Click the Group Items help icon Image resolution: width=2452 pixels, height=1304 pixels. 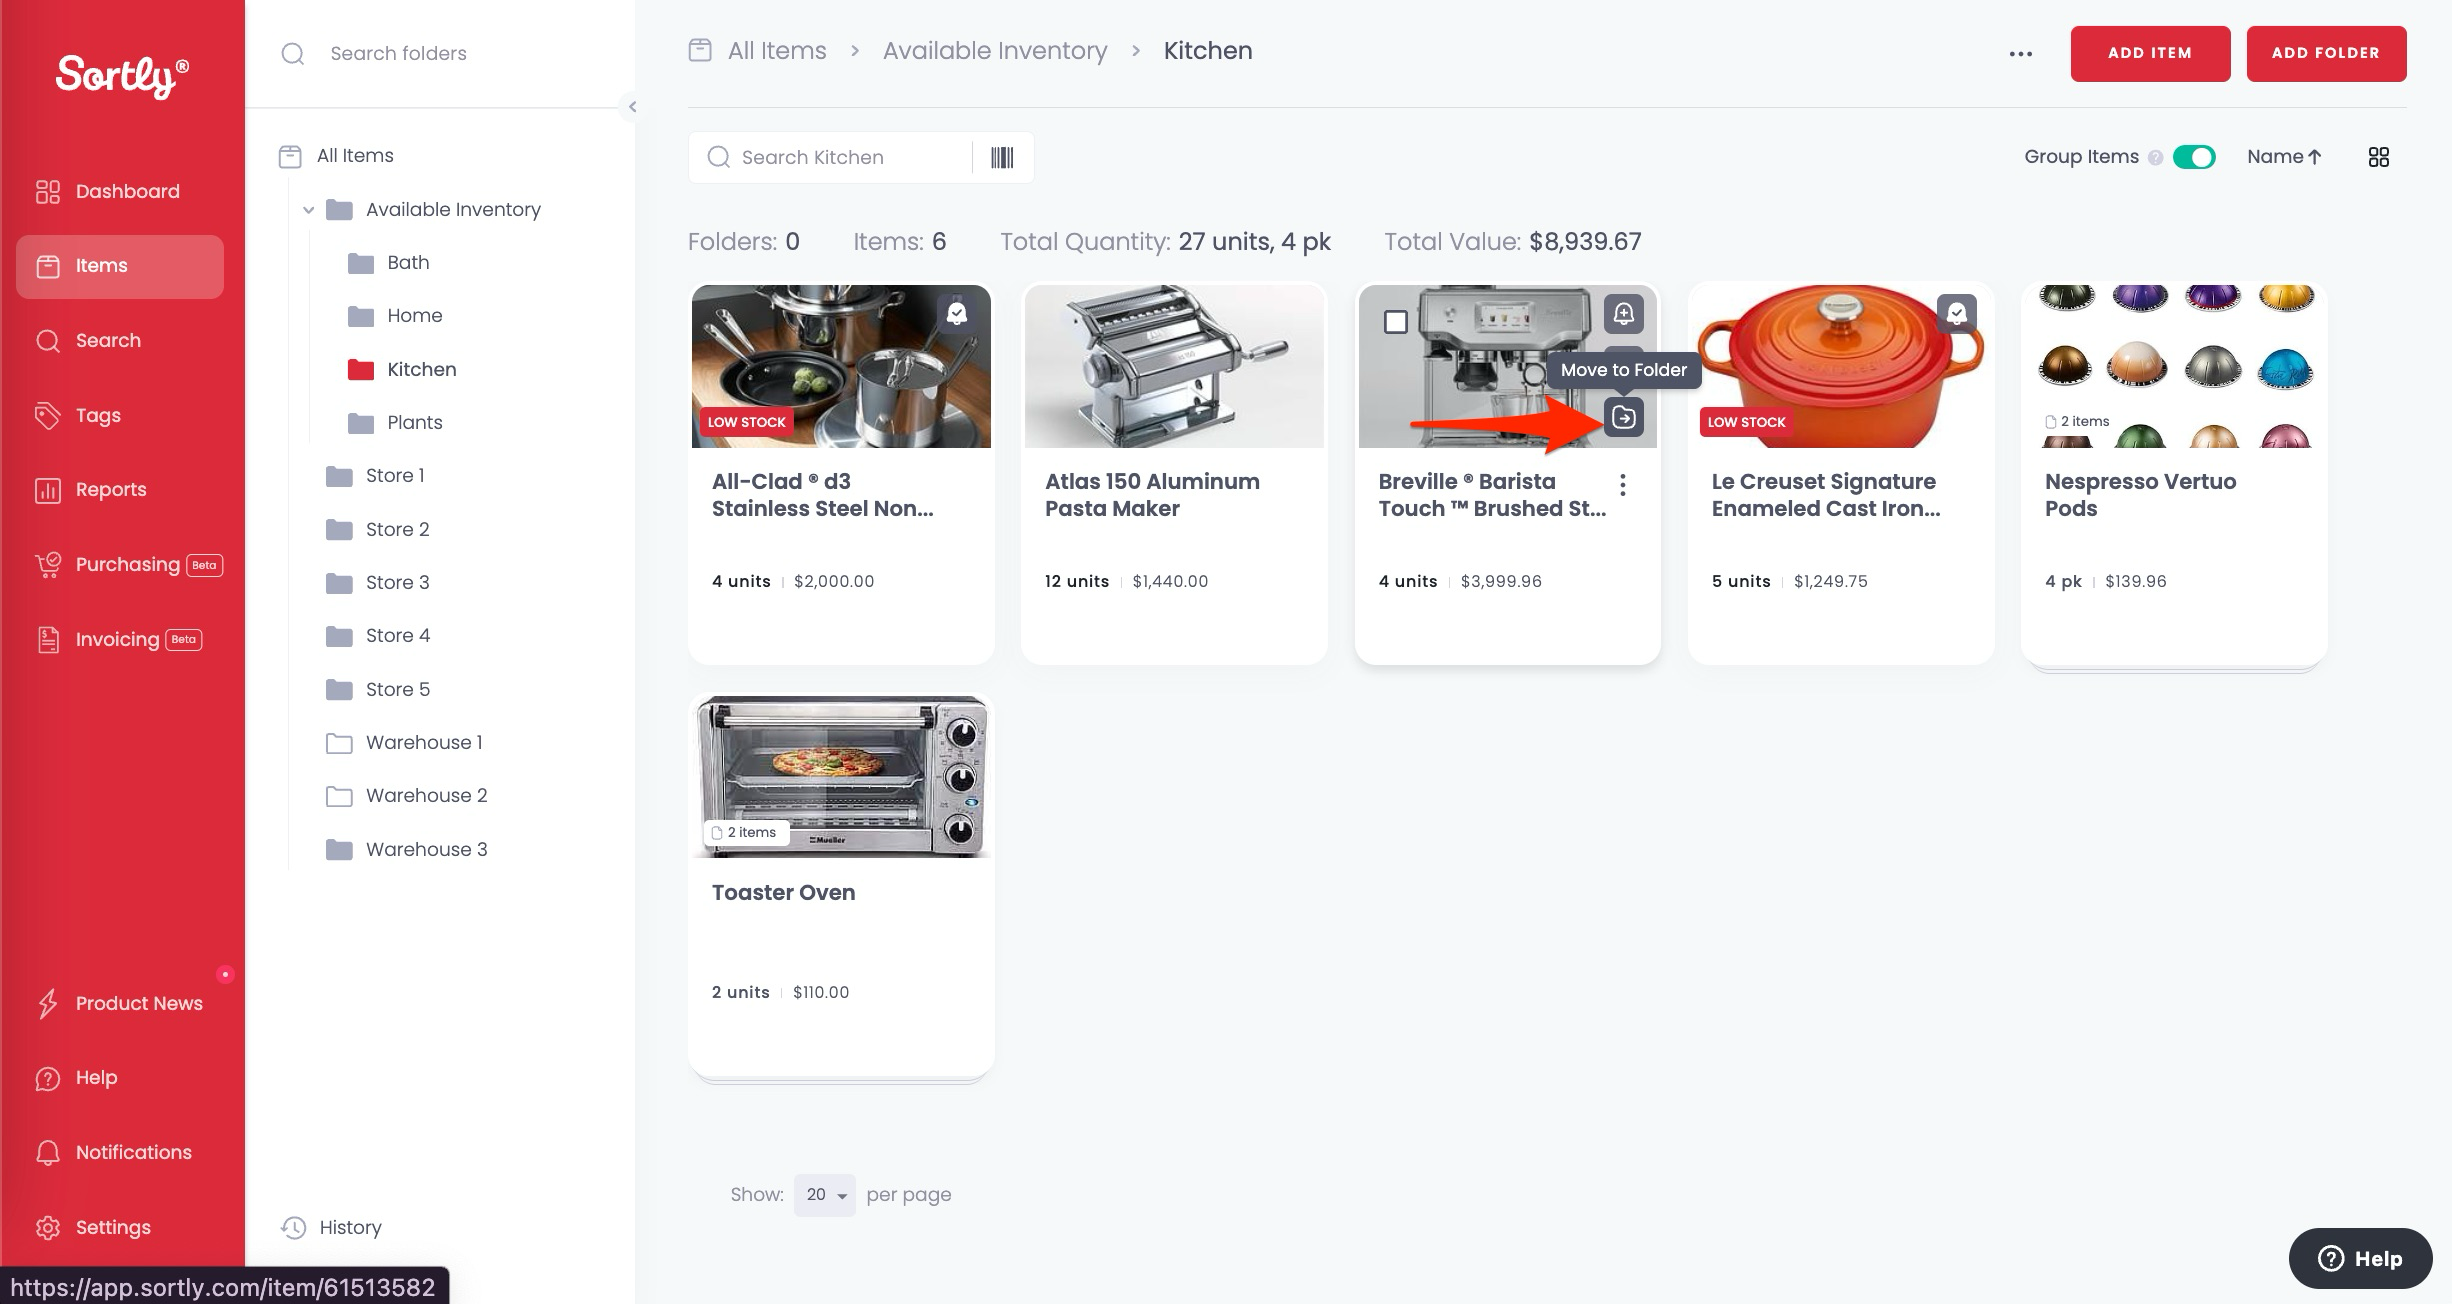(2155, 158)
